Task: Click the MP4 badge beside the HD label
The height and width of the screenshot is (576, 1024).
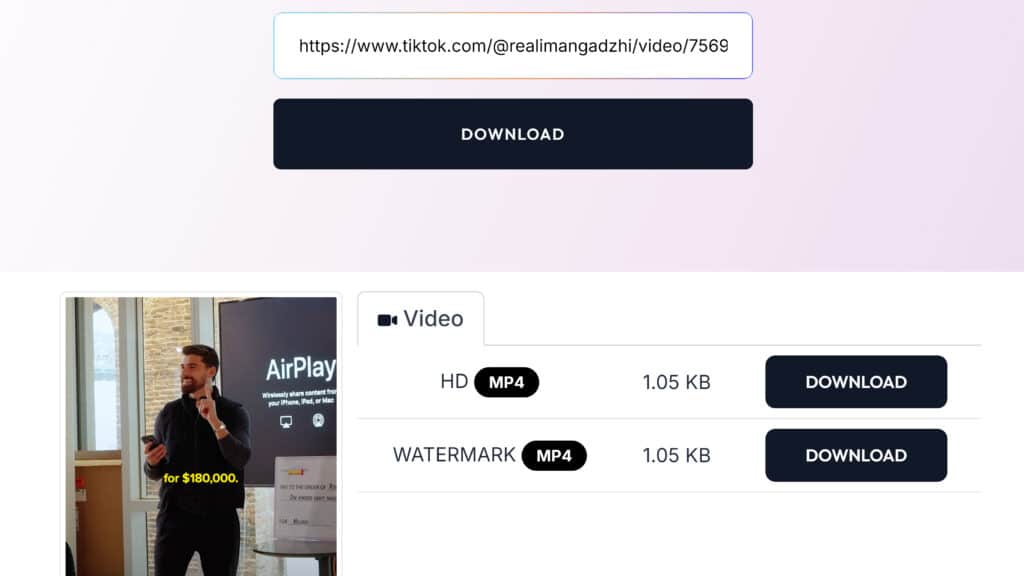Action: pyautogui.click(x=506, y=382)
